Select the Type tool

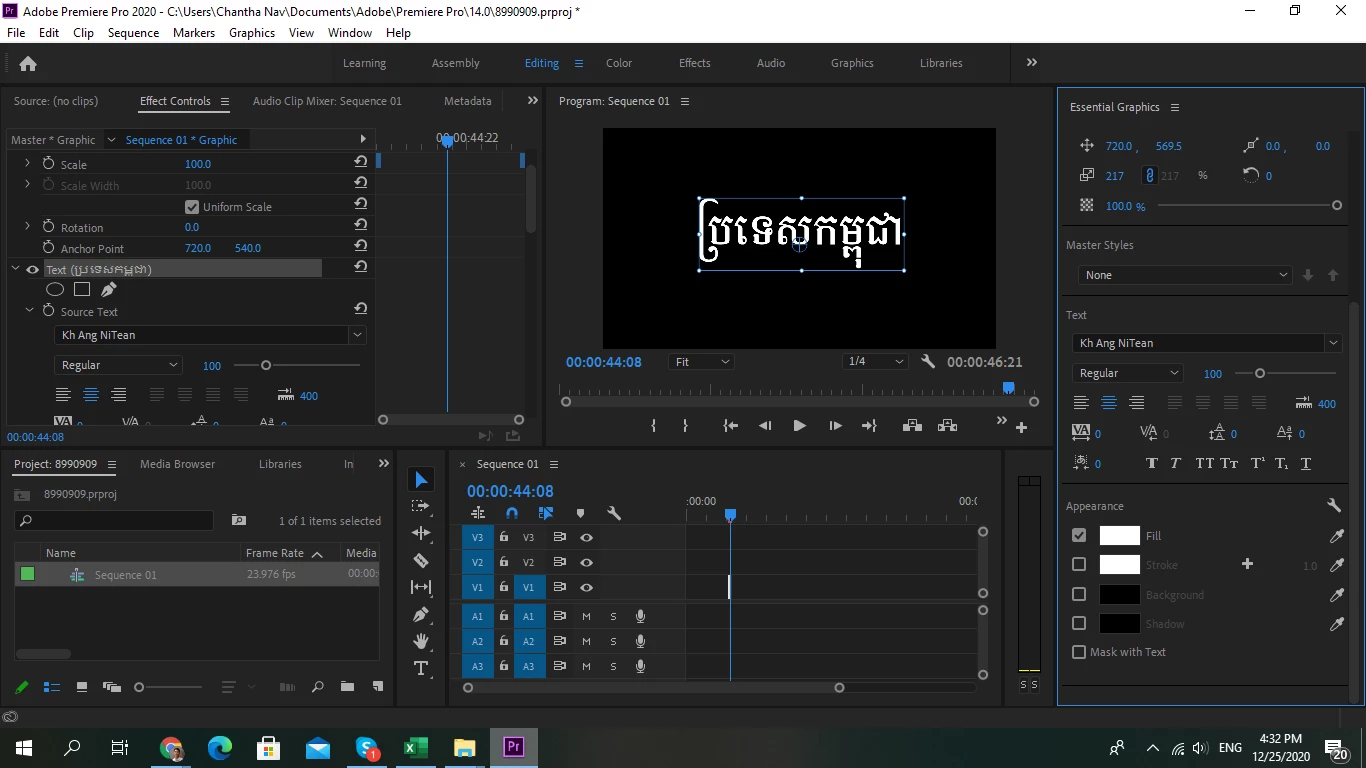tap(421, 668)
